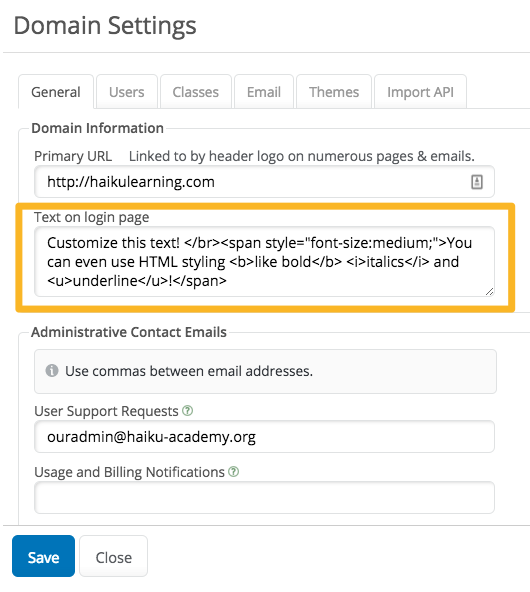Open the Import API tab
This screenshot has height=592, width=530.
(421, 92)
